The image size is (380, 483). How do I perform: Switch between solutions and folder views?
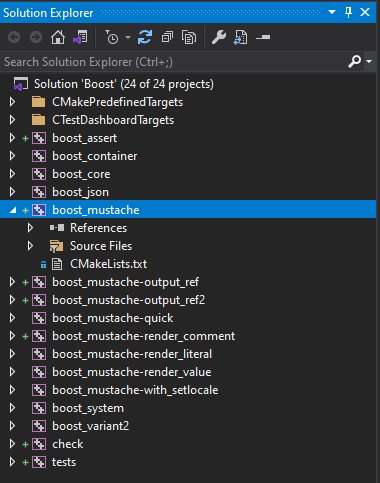(x=80, y=37)
